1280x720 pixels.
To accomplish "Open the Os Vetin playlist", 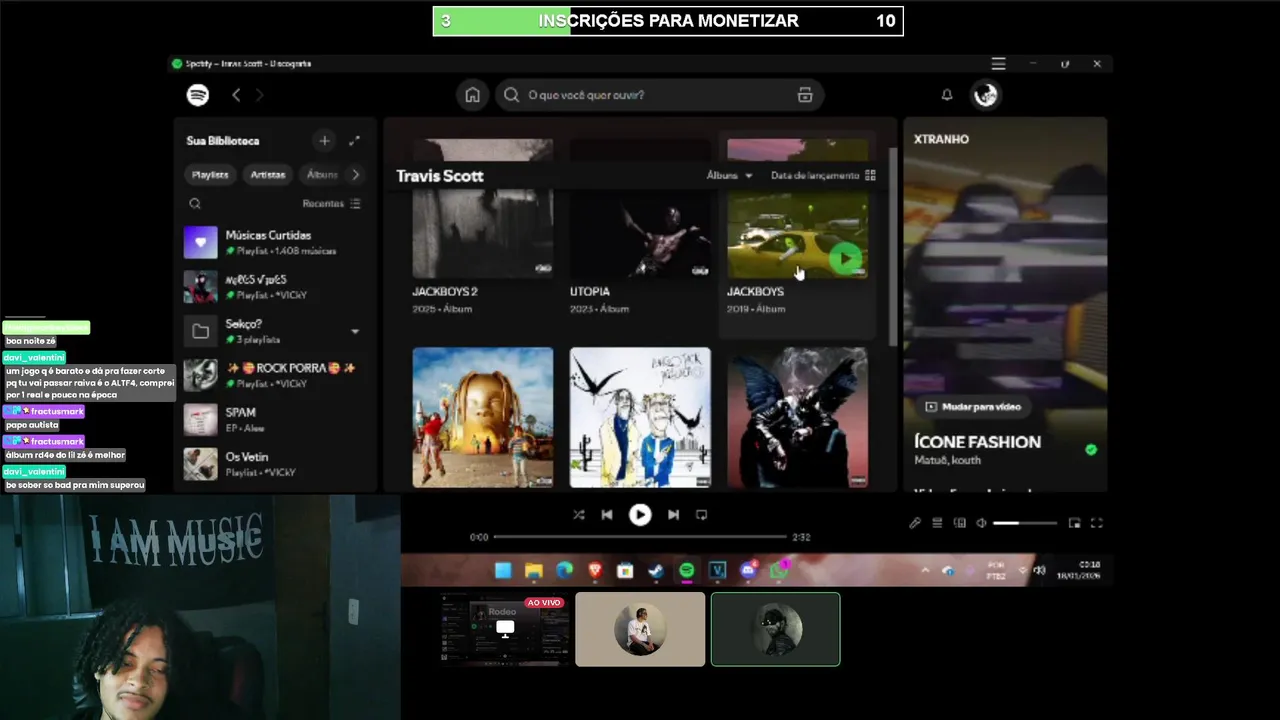I will [273, 464].
